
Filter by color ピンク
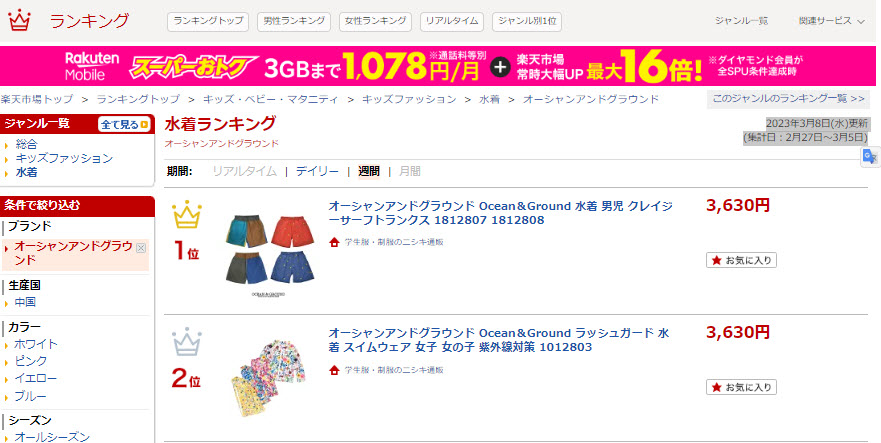(x=30, y=361)
